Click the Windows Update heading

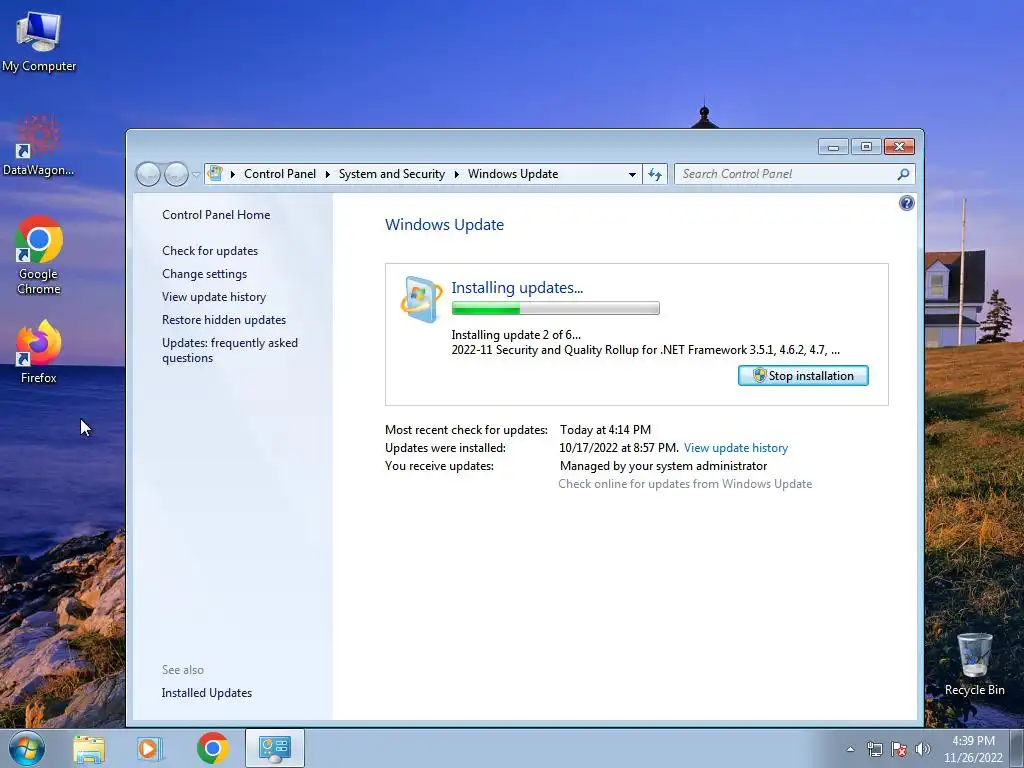point(444,225)
